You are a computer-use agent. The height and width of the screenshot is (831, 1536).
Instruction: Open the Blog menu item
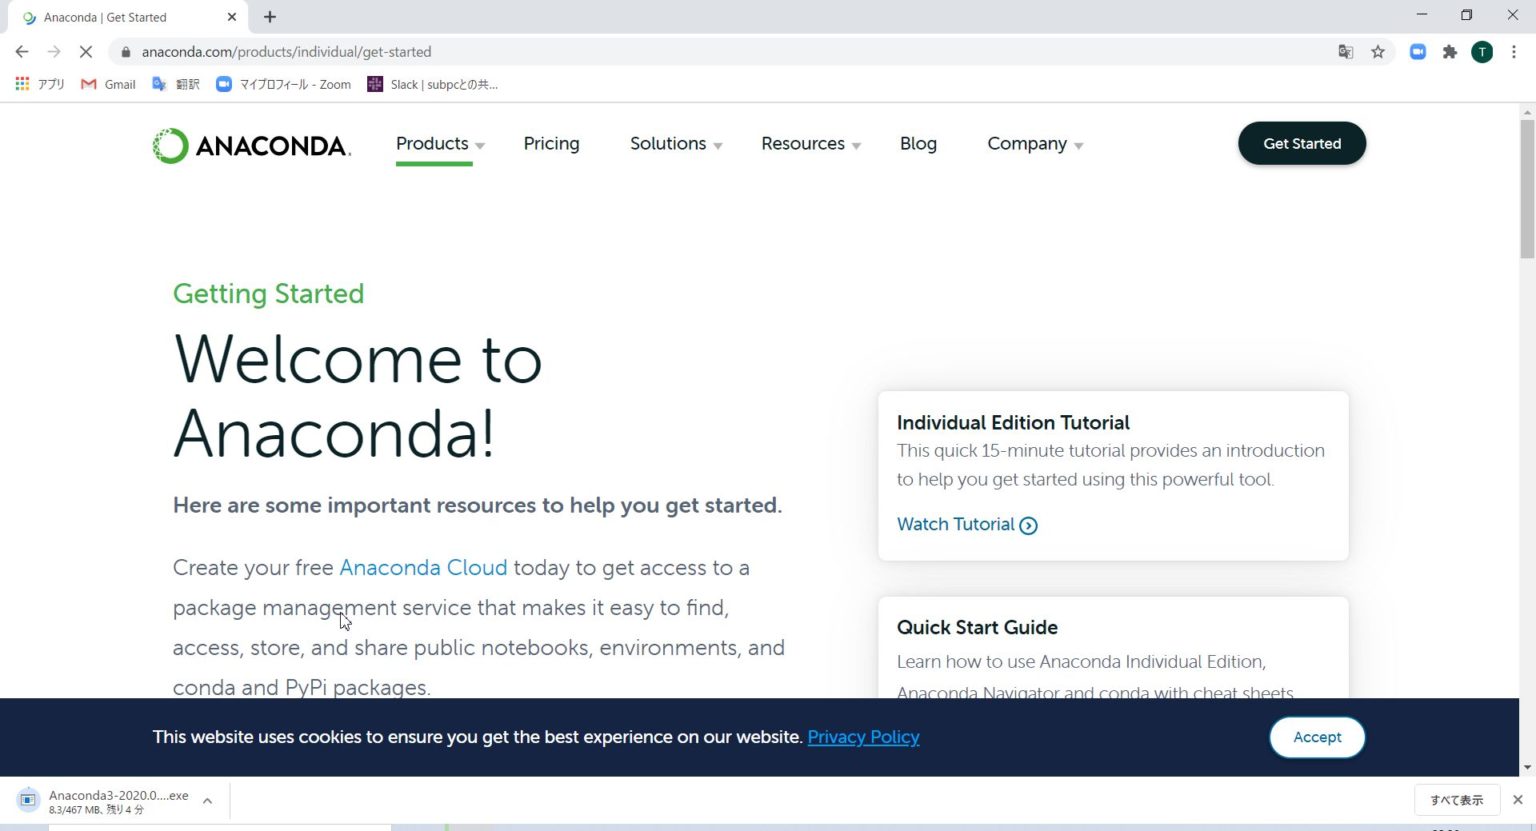(x=917, y=143)
